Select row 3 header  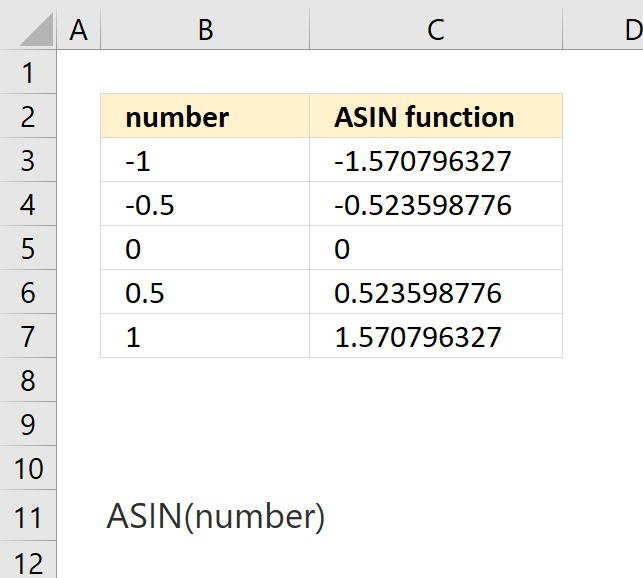28,160
